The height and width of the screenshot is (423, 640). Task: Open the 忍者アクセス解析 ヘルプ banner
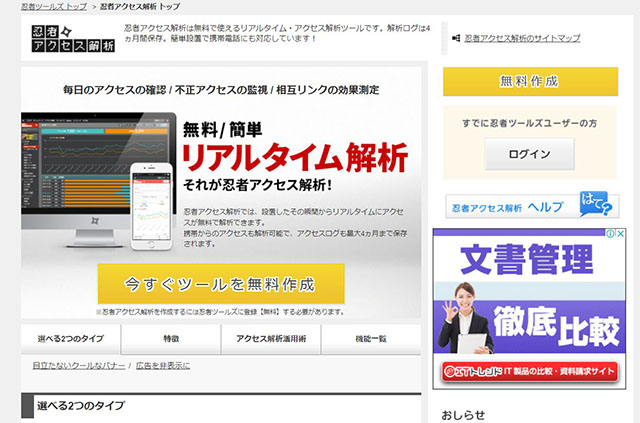[x=531, y=207]
